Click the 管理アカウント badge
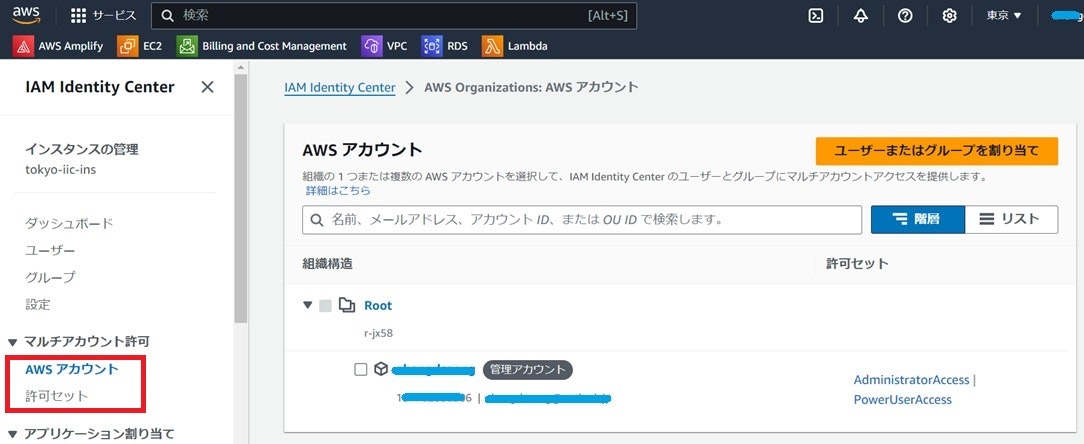Image resolution: width=1084 pixels, height=444 pixels. point(527,369)
